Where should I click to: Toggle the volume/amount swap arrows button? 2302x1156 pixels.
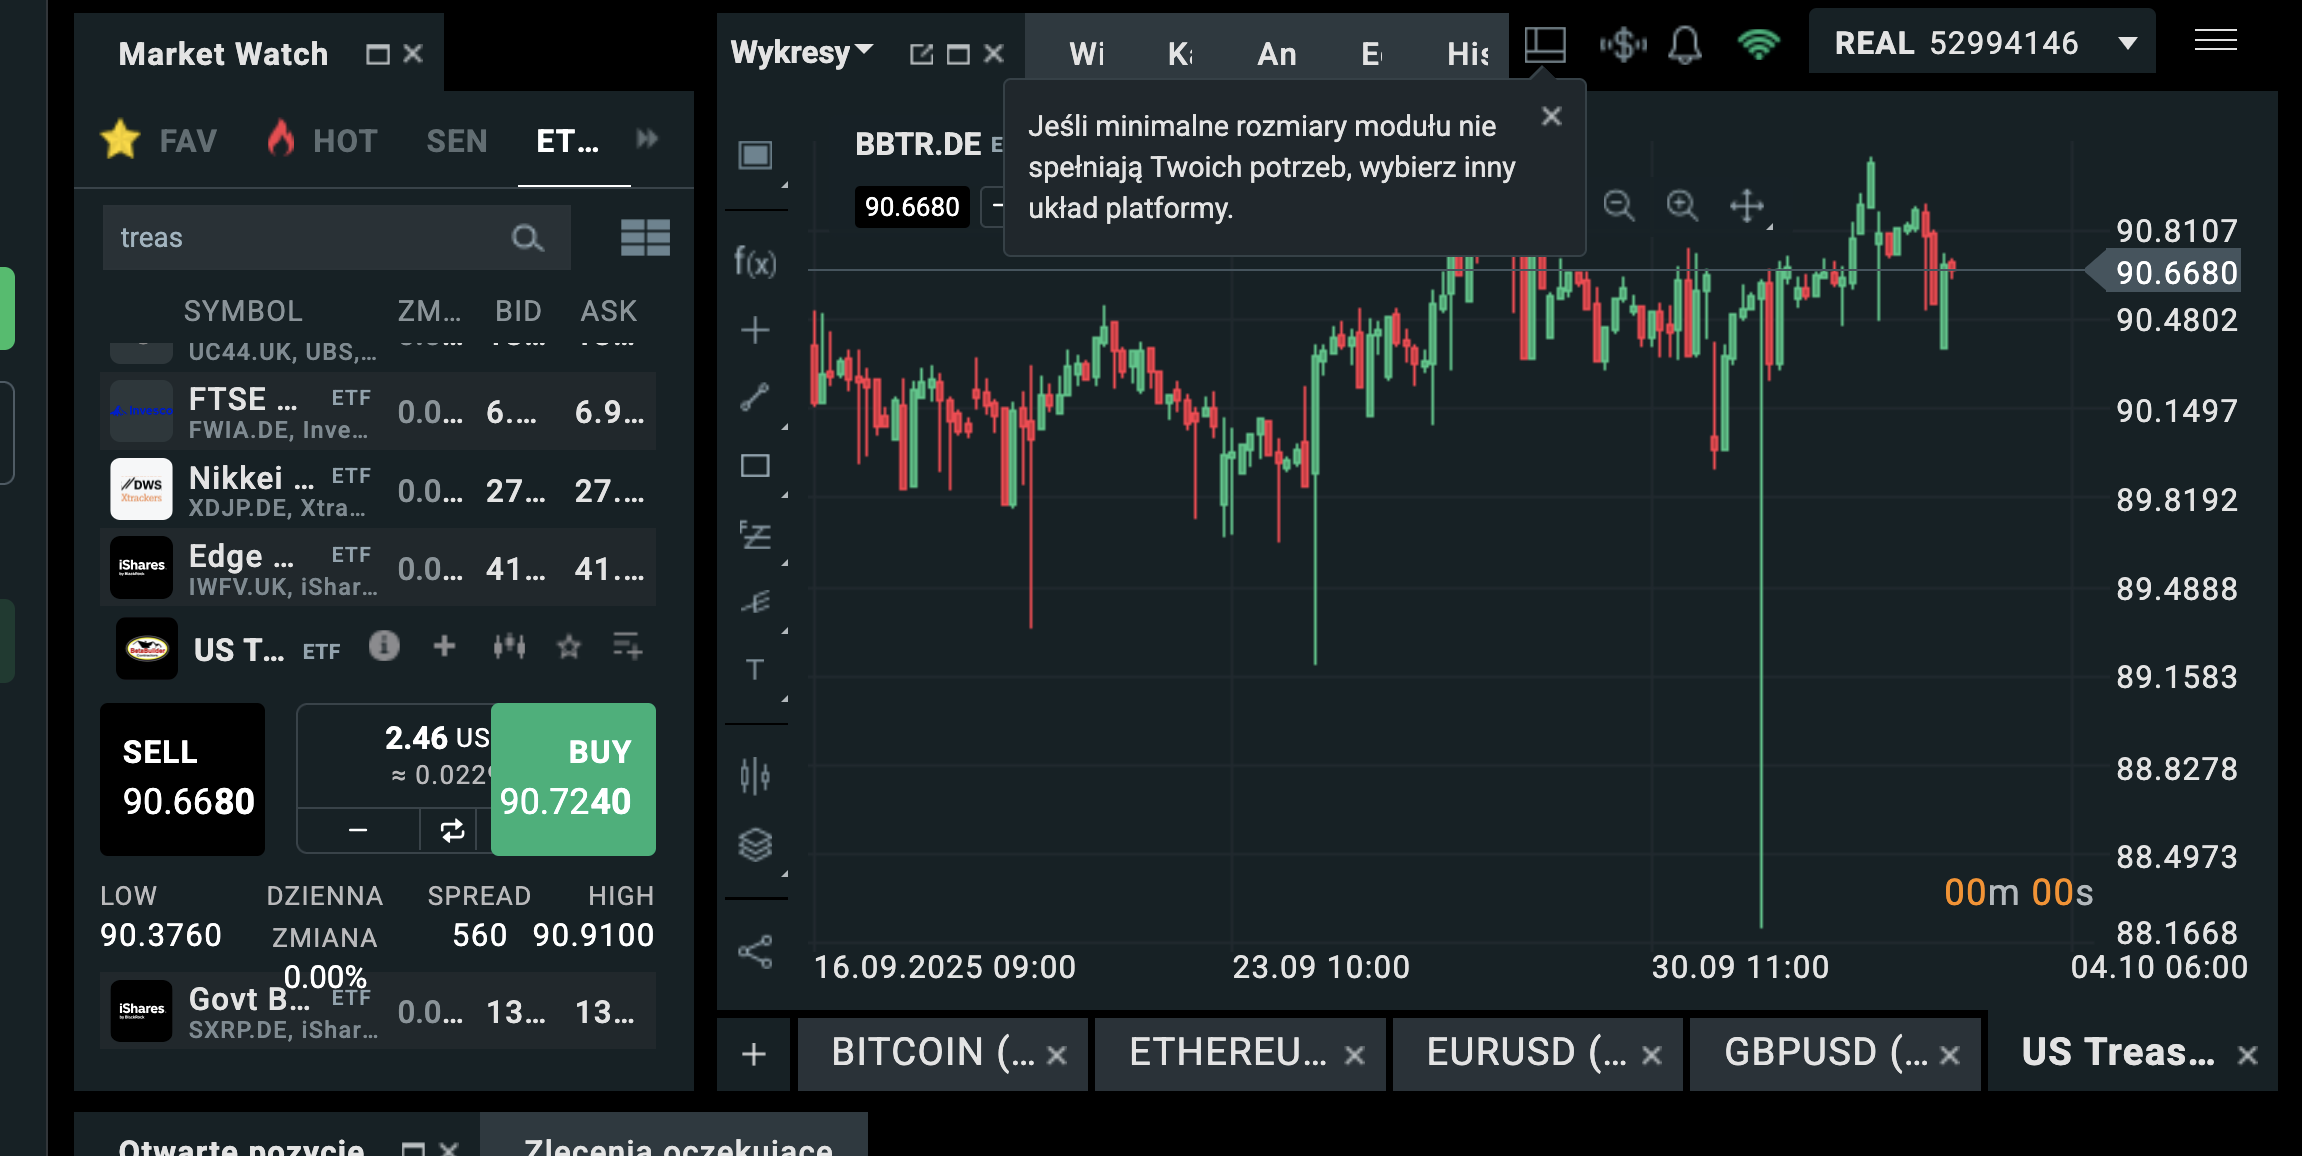click(x=452, y=830)
